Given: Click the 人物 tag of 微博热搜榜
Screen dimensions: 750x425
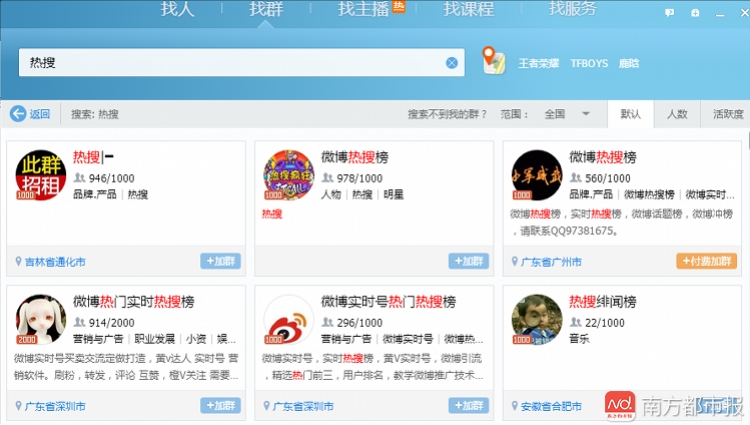Looking at the screenshot, I should point(331,194).
